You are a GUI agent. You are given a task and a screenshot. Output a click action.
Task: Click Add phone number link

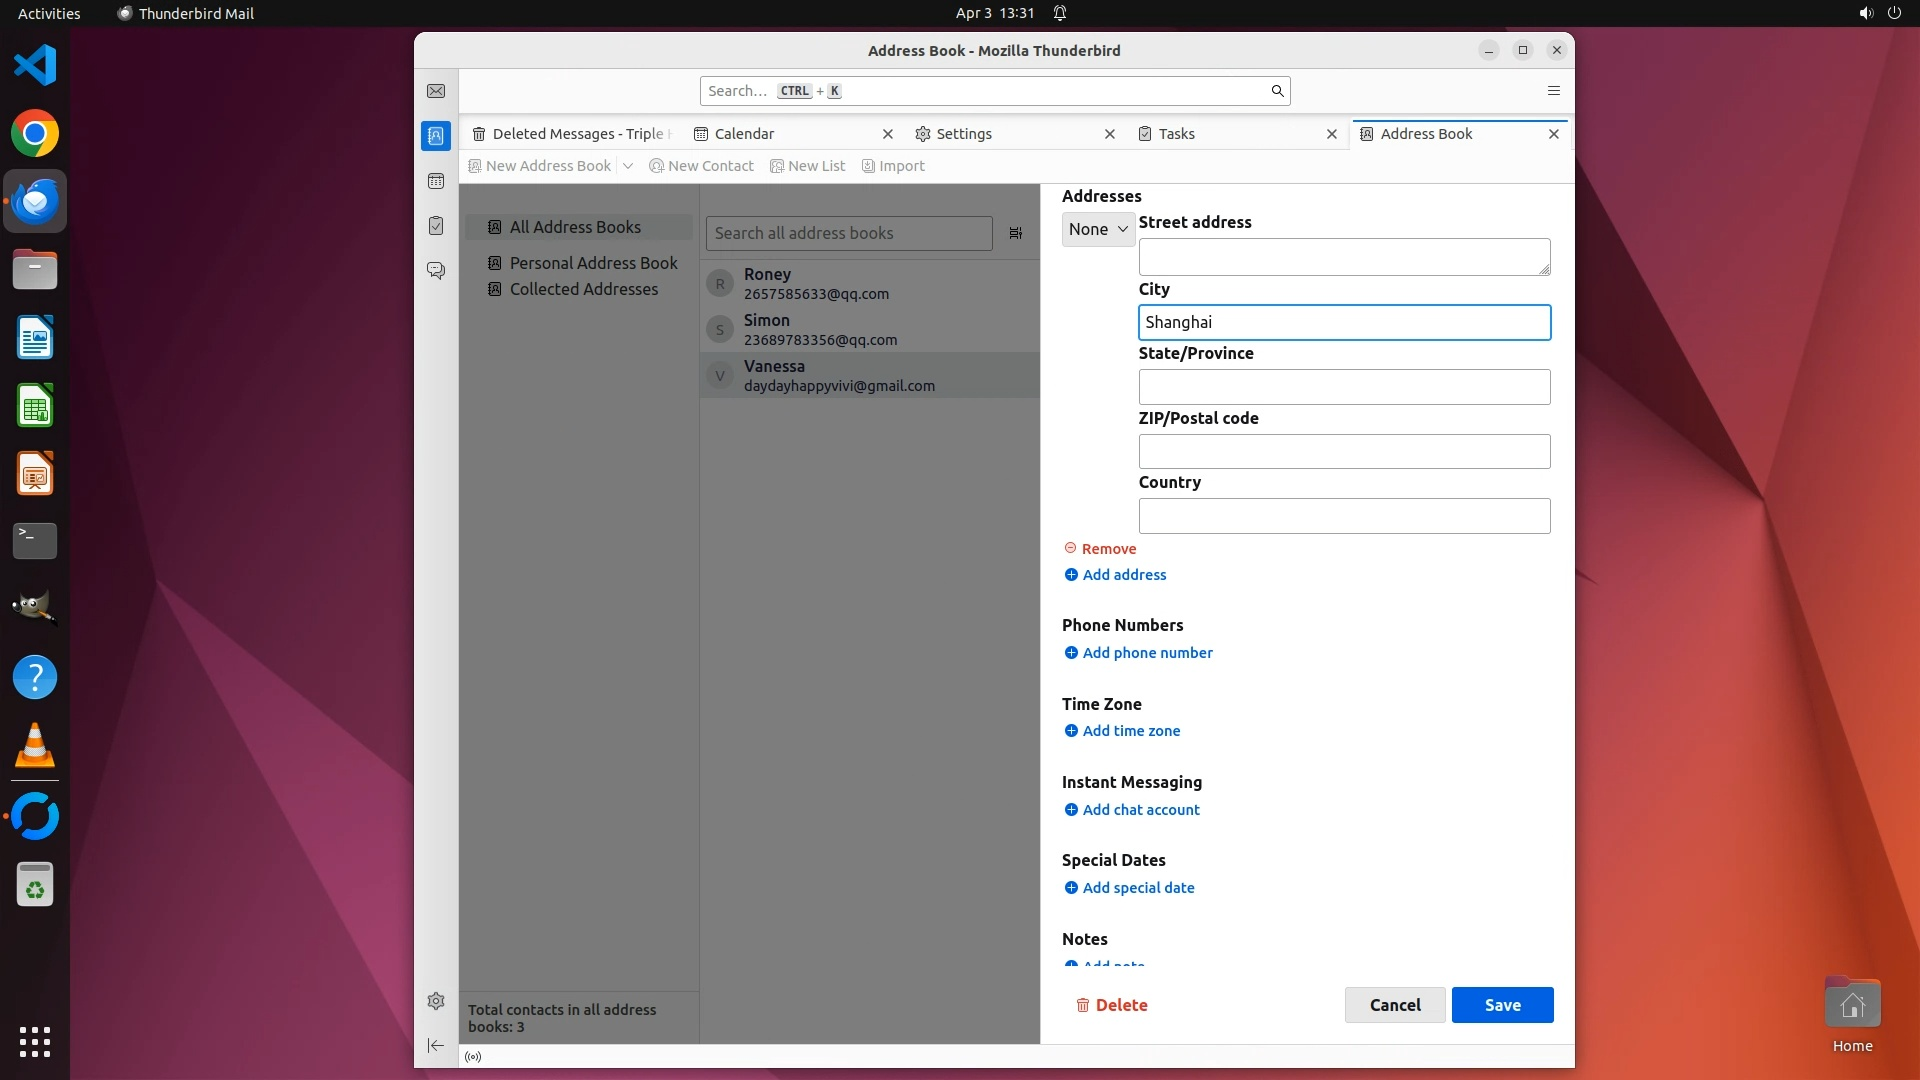(x=1147, y=653)
